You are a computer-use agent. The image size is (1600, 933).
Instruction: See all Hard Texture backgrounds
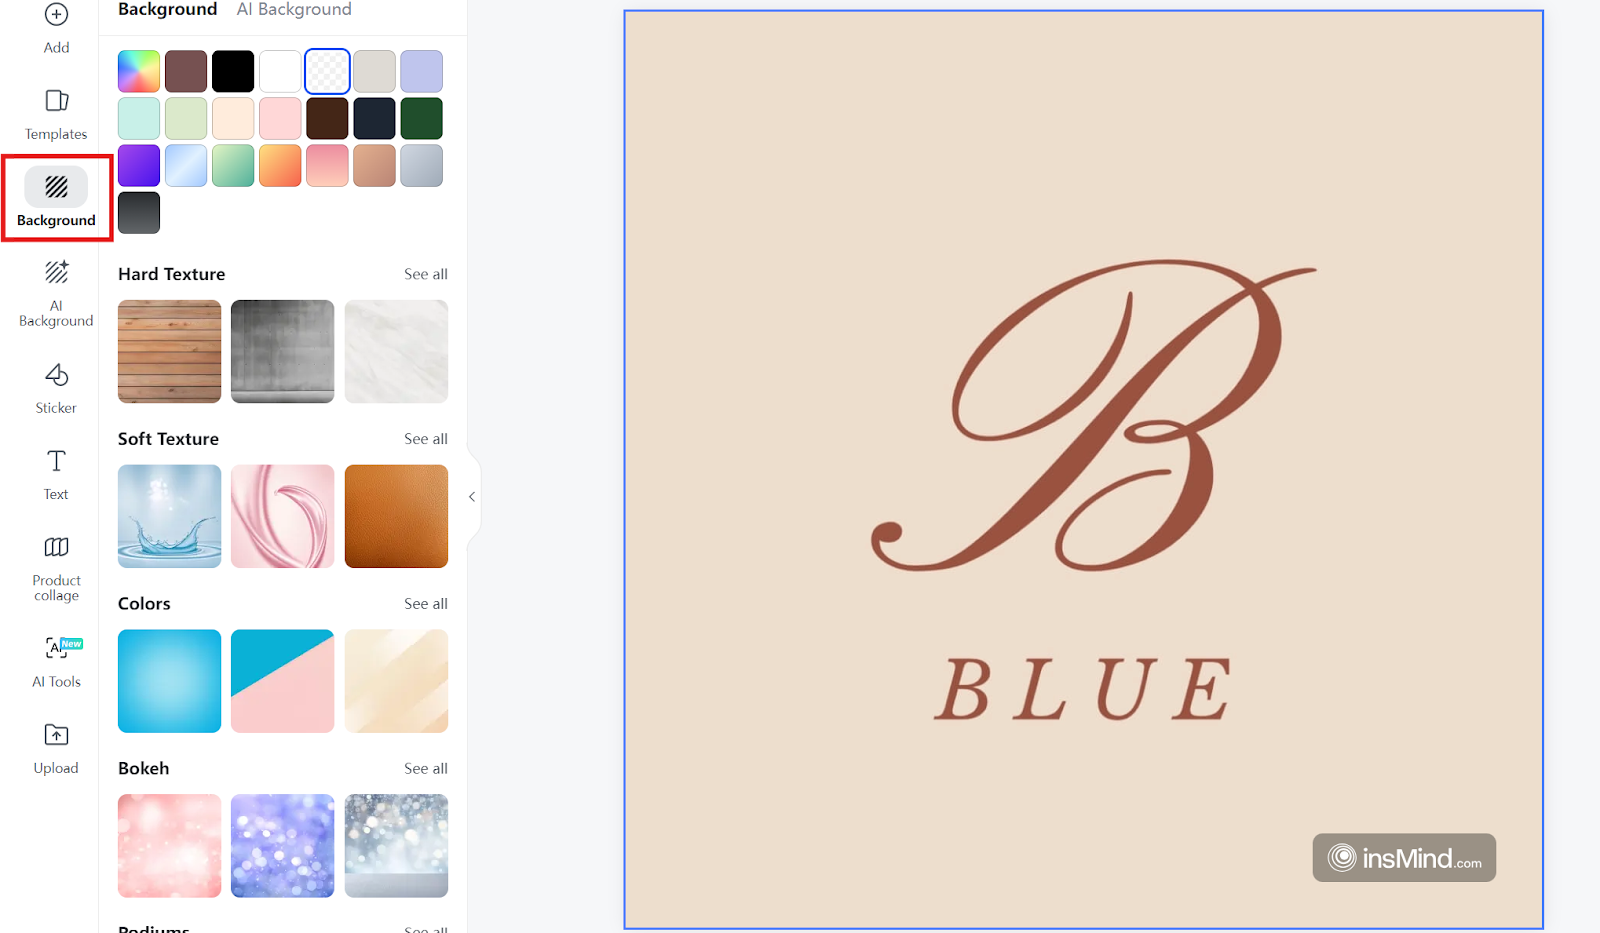click(x=426, y=274)
